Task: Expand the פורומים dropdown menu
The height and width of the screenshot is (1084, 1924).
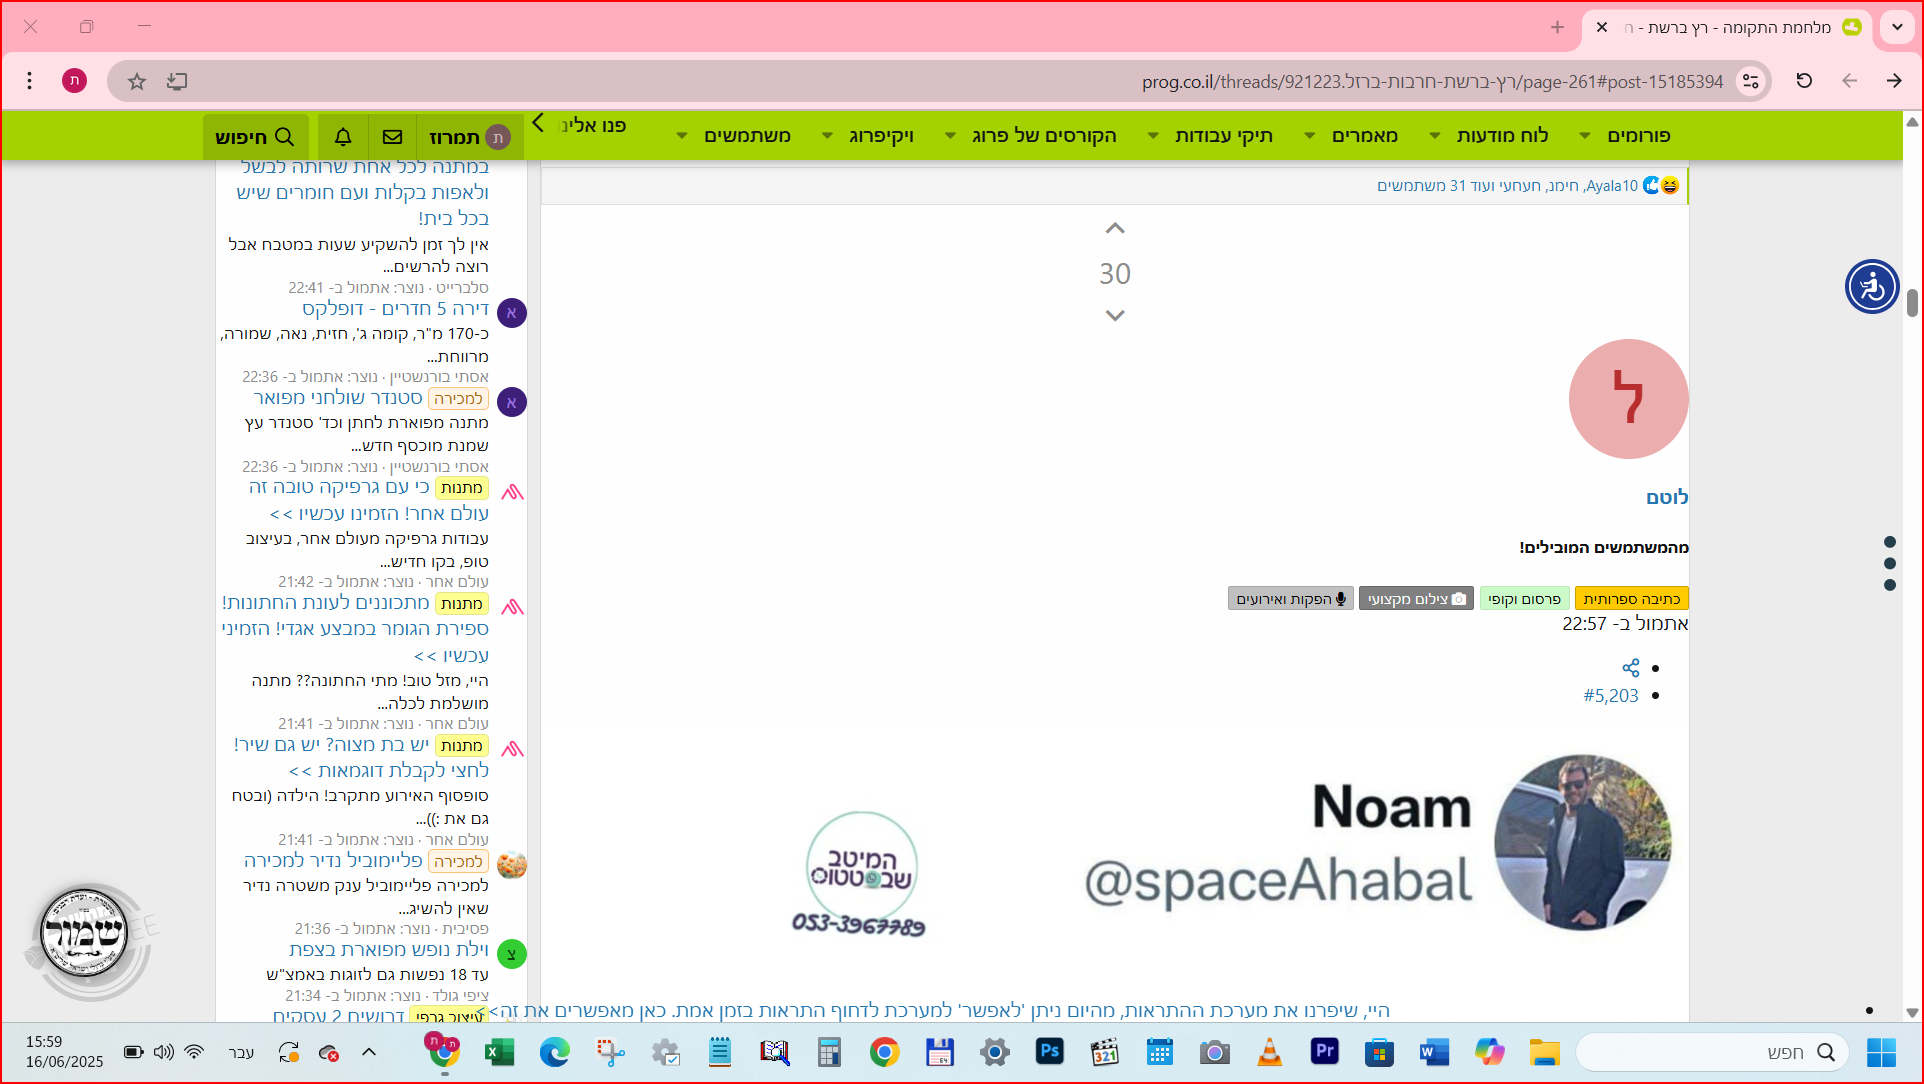Action: point(1585,136)
